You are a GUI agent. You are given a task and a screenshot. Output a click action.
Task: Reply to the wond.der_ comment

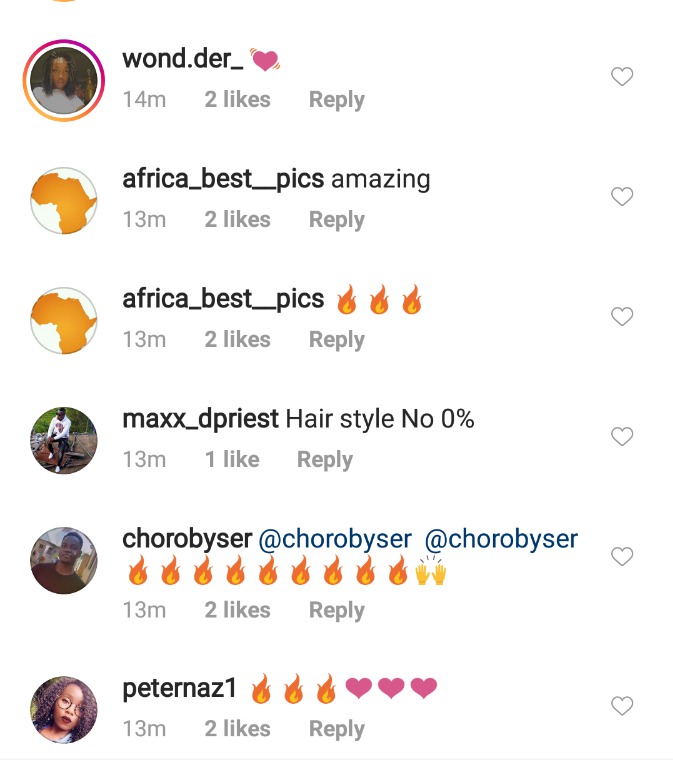[337, 100]
